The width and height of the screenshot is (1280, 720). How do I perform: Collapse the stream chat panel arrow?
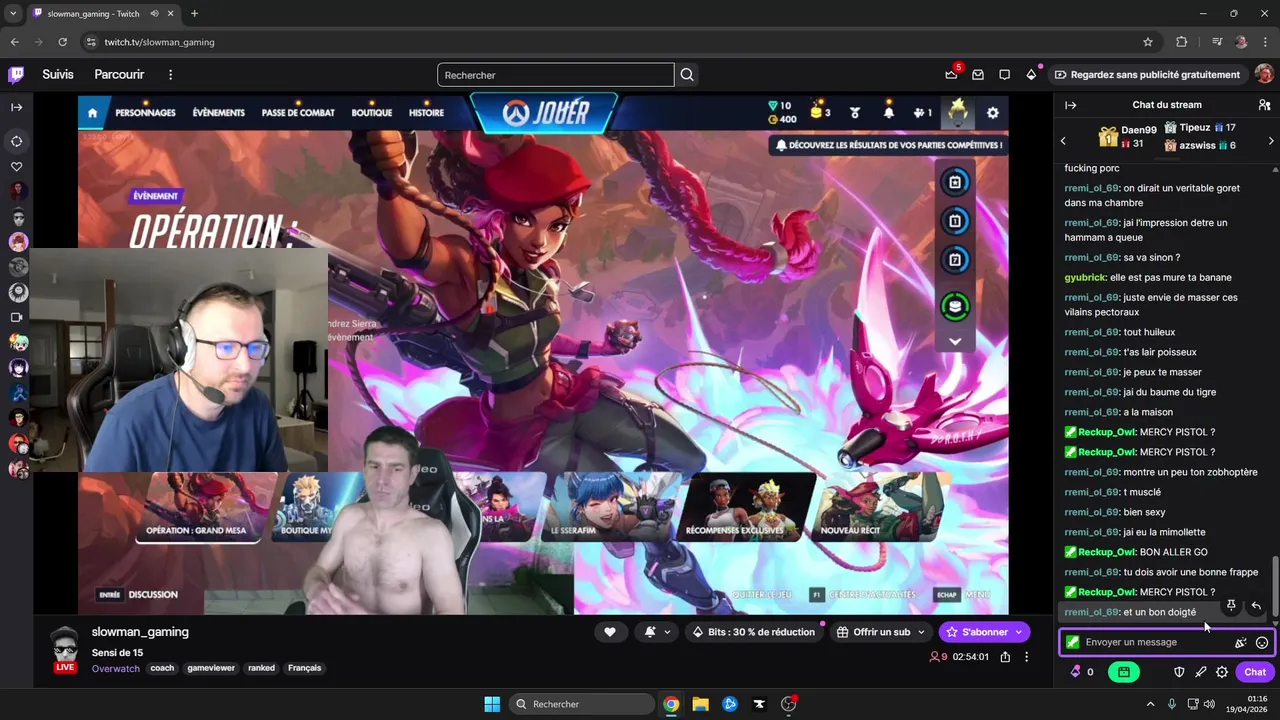click(x=1070, y=105)
